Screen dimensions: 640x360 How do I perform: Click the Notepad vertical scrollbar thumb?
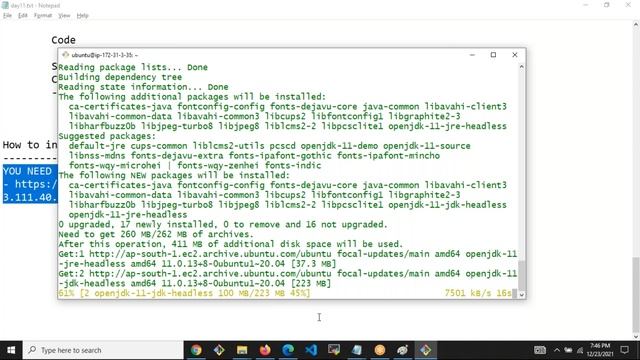636,295
